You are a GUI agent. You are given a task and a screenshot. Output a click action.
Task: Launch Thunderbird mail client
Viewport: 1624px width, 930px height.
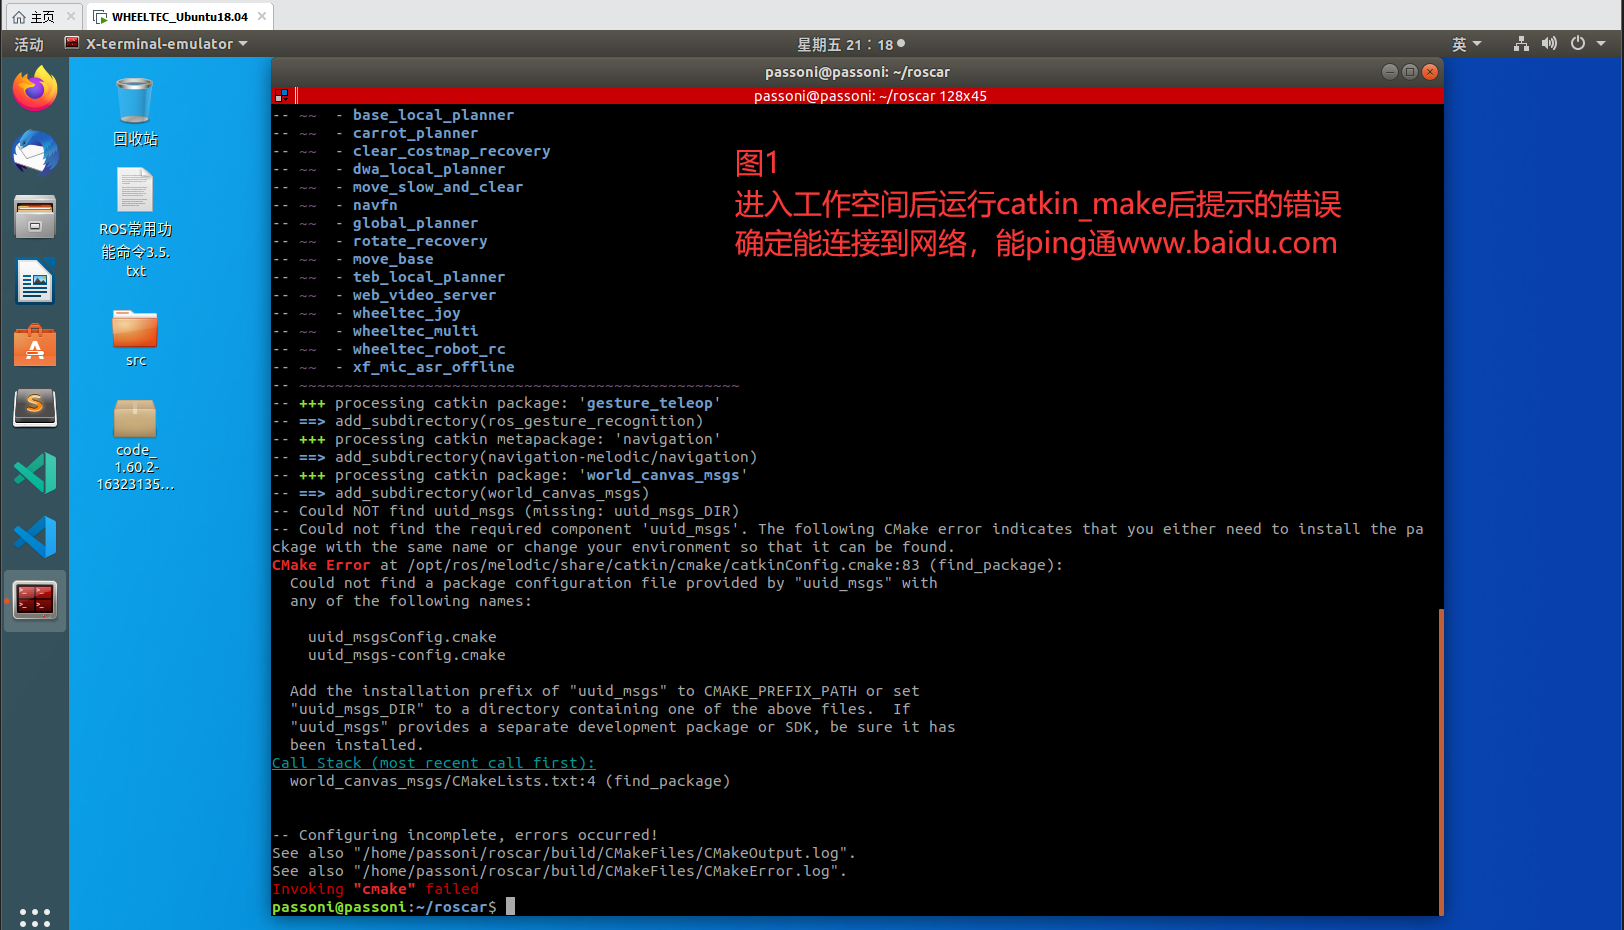coord(35,154)
